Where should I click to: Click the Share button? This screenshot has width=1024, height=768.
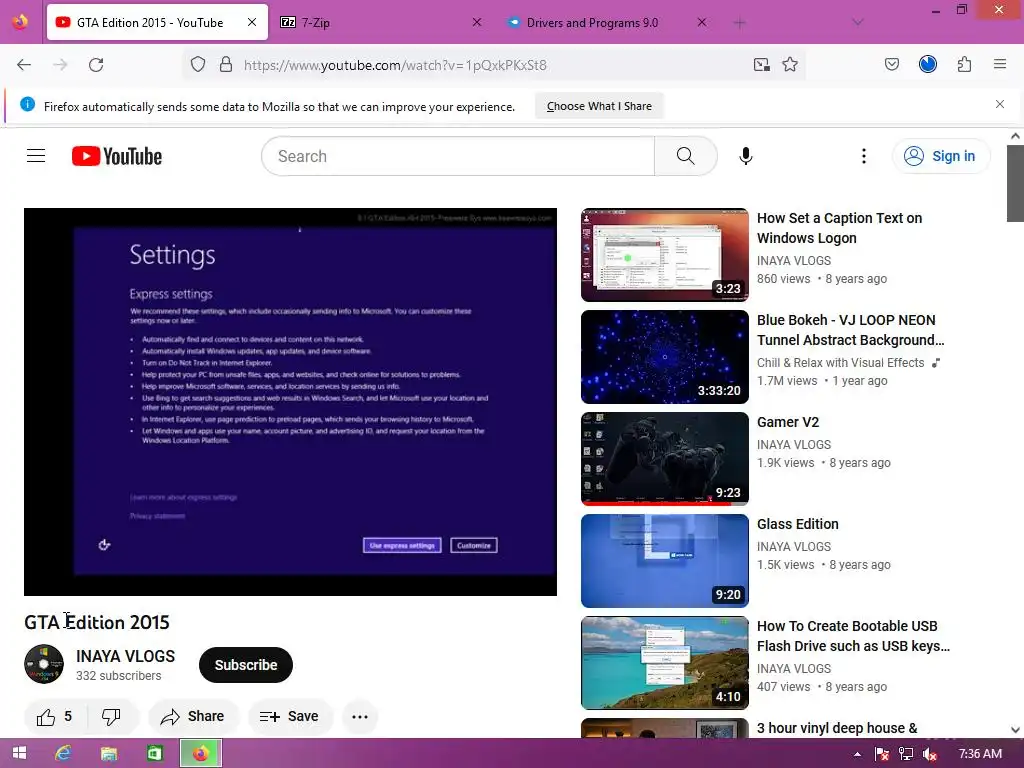point(194,717)
